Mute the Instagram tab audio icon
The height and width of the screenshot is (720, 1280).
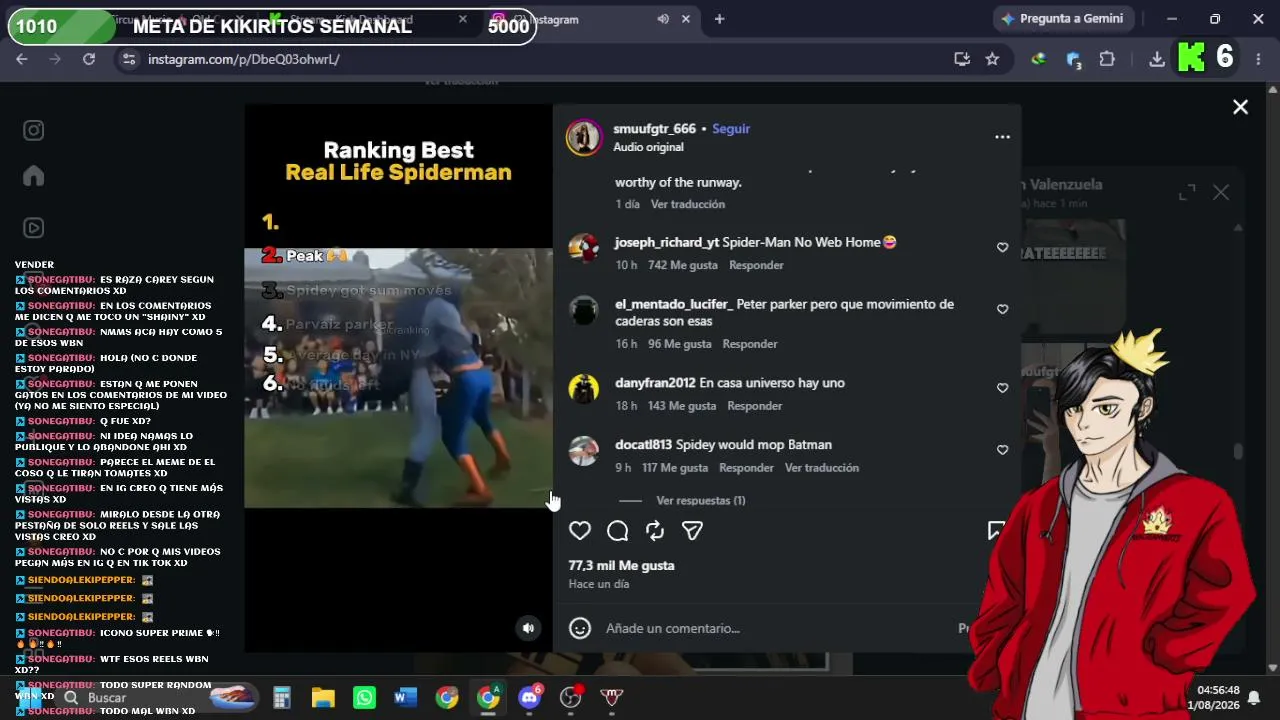663,19
